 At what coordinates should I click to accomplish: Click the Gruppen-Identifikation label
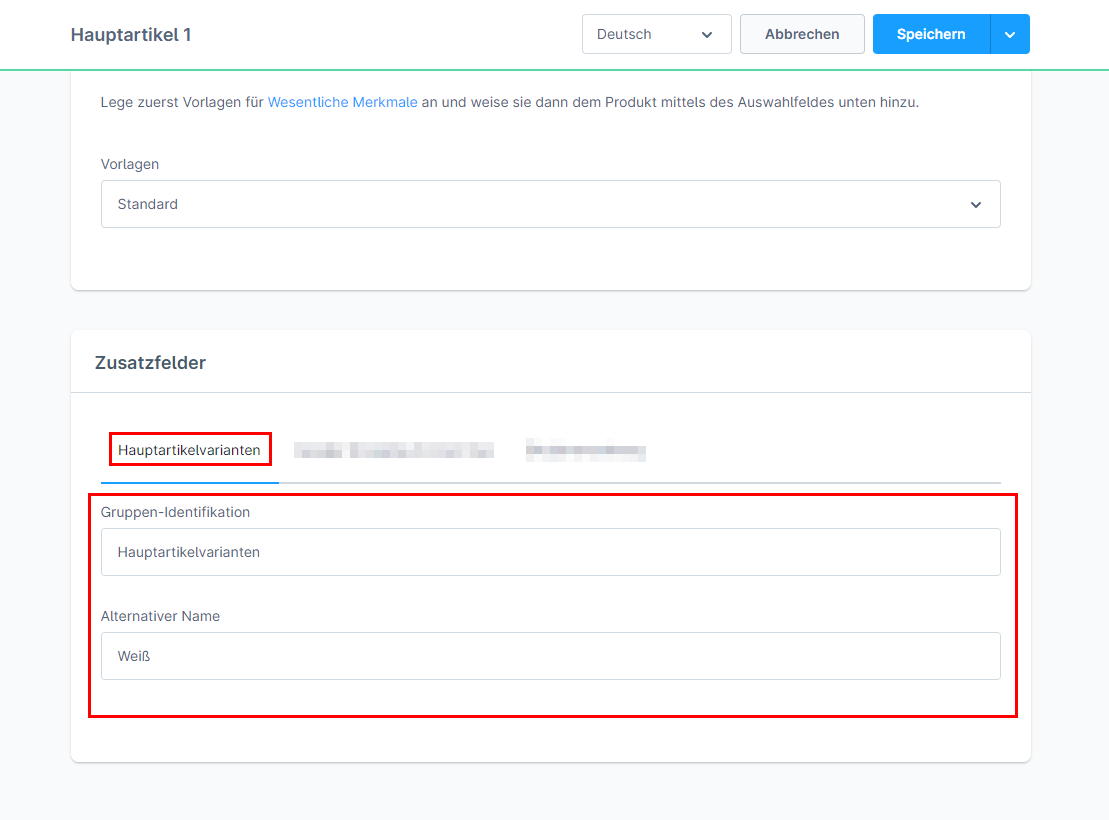coord(175,512)
